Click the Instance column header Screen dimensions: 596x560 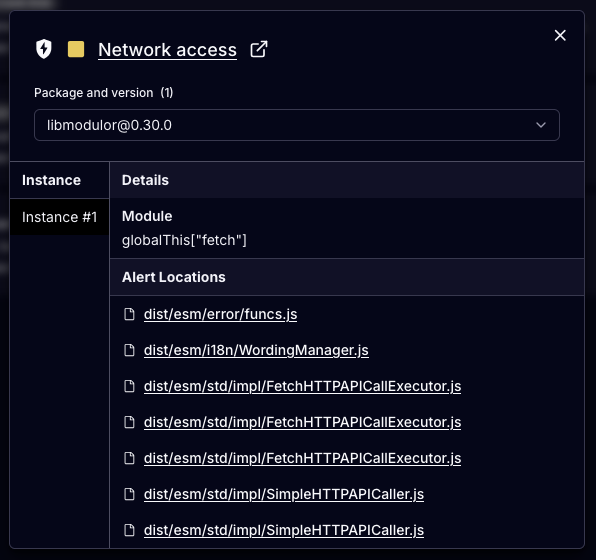[x=51, y=180]
